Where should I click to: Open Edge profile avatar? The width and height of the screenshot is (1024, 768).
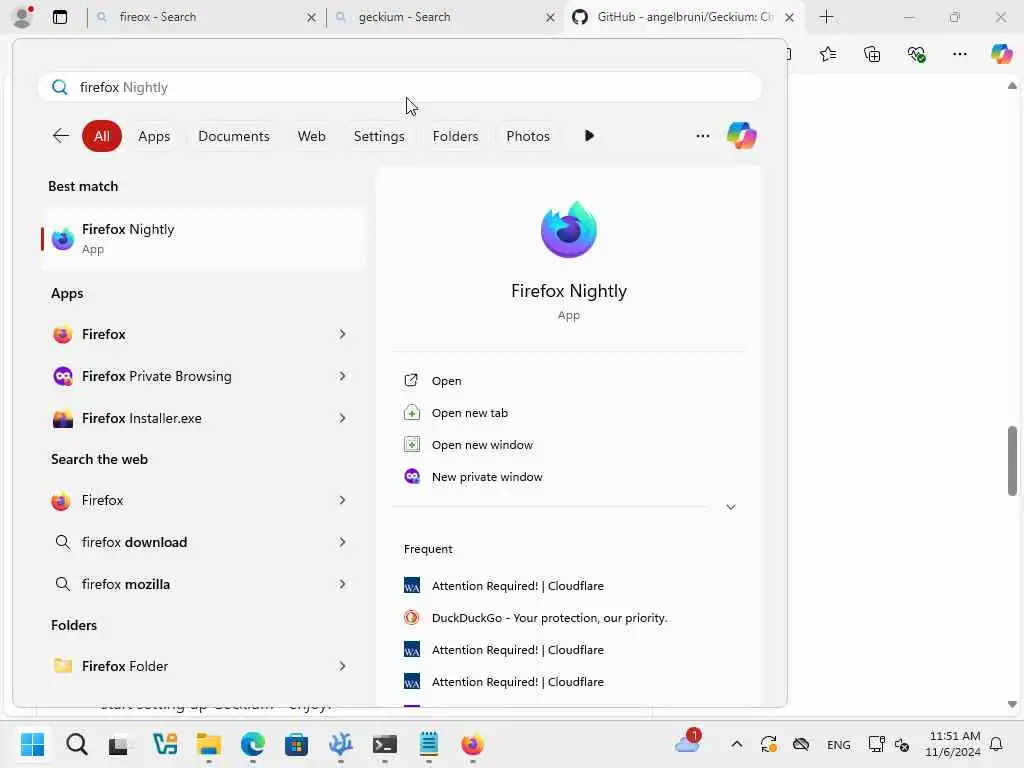[24, 17]
